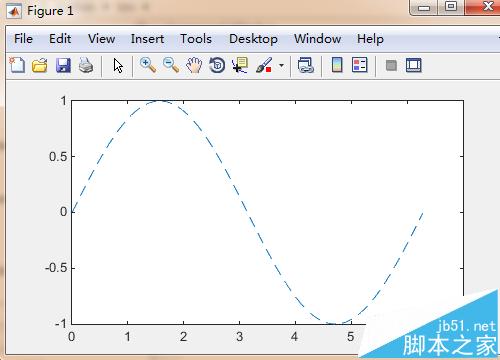Open file with the folder icon
Viewport: 500px width, 360px height.
(40, 65)
